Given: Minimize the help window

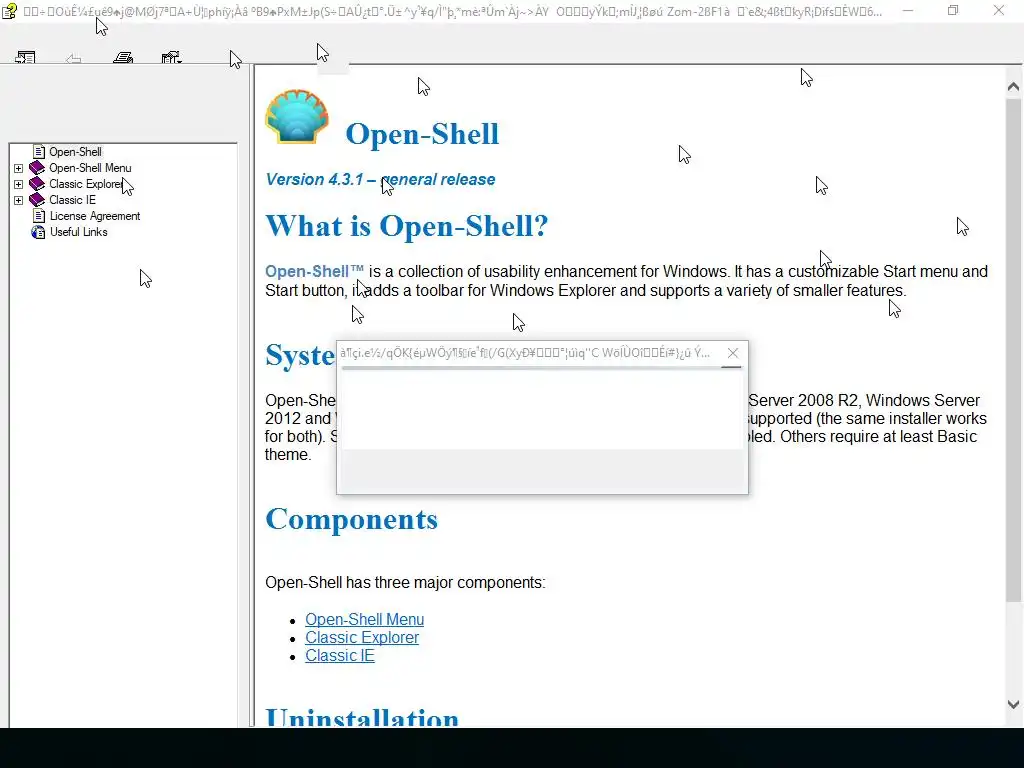Looking at the screenshot, I should [x=907, y=10].
